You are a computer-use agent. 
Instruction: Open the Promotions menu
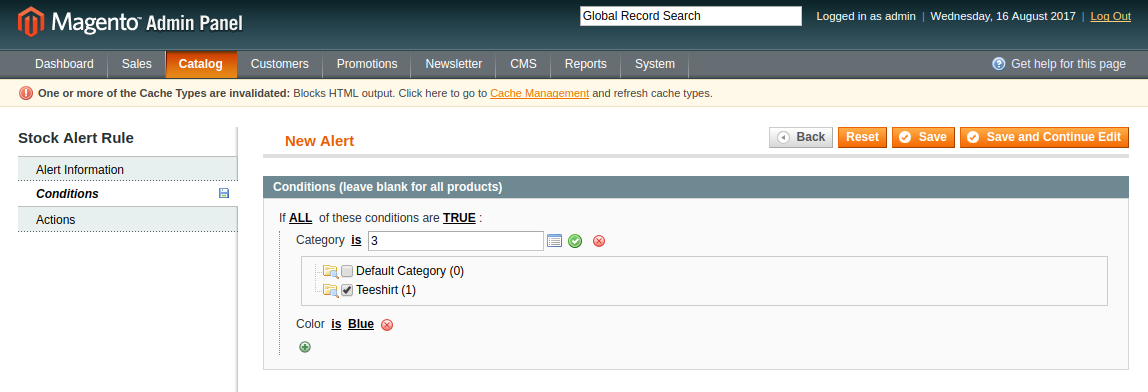pos(367,64)
